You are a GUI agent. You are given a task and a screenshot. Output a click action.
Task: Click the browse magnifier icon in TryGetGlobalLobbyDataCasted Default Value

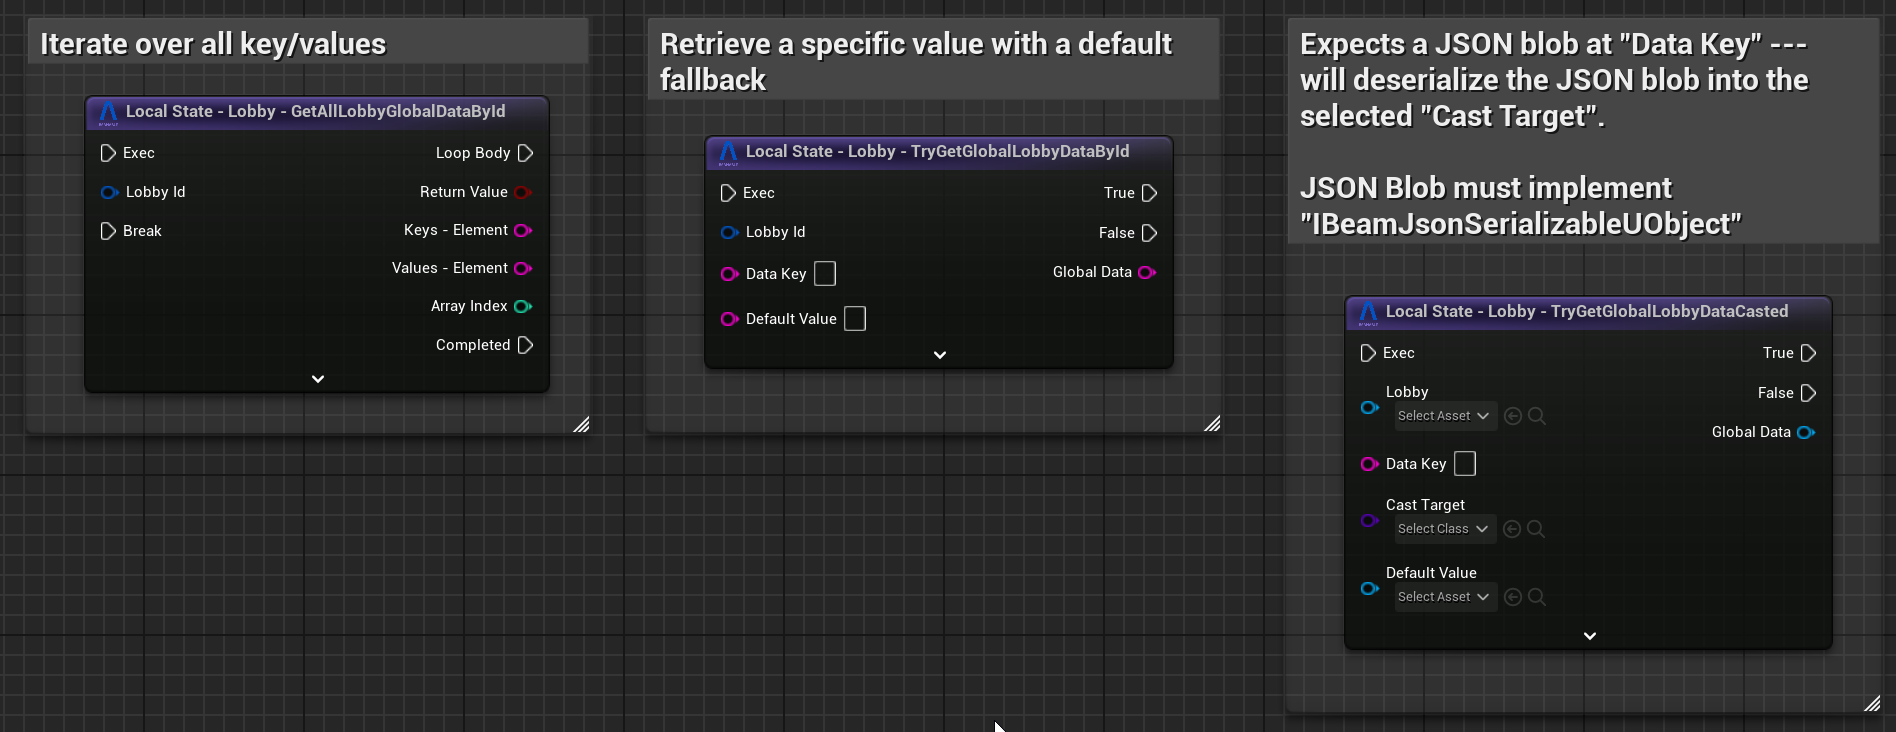pyautogui.click(x=1537, y=597)
